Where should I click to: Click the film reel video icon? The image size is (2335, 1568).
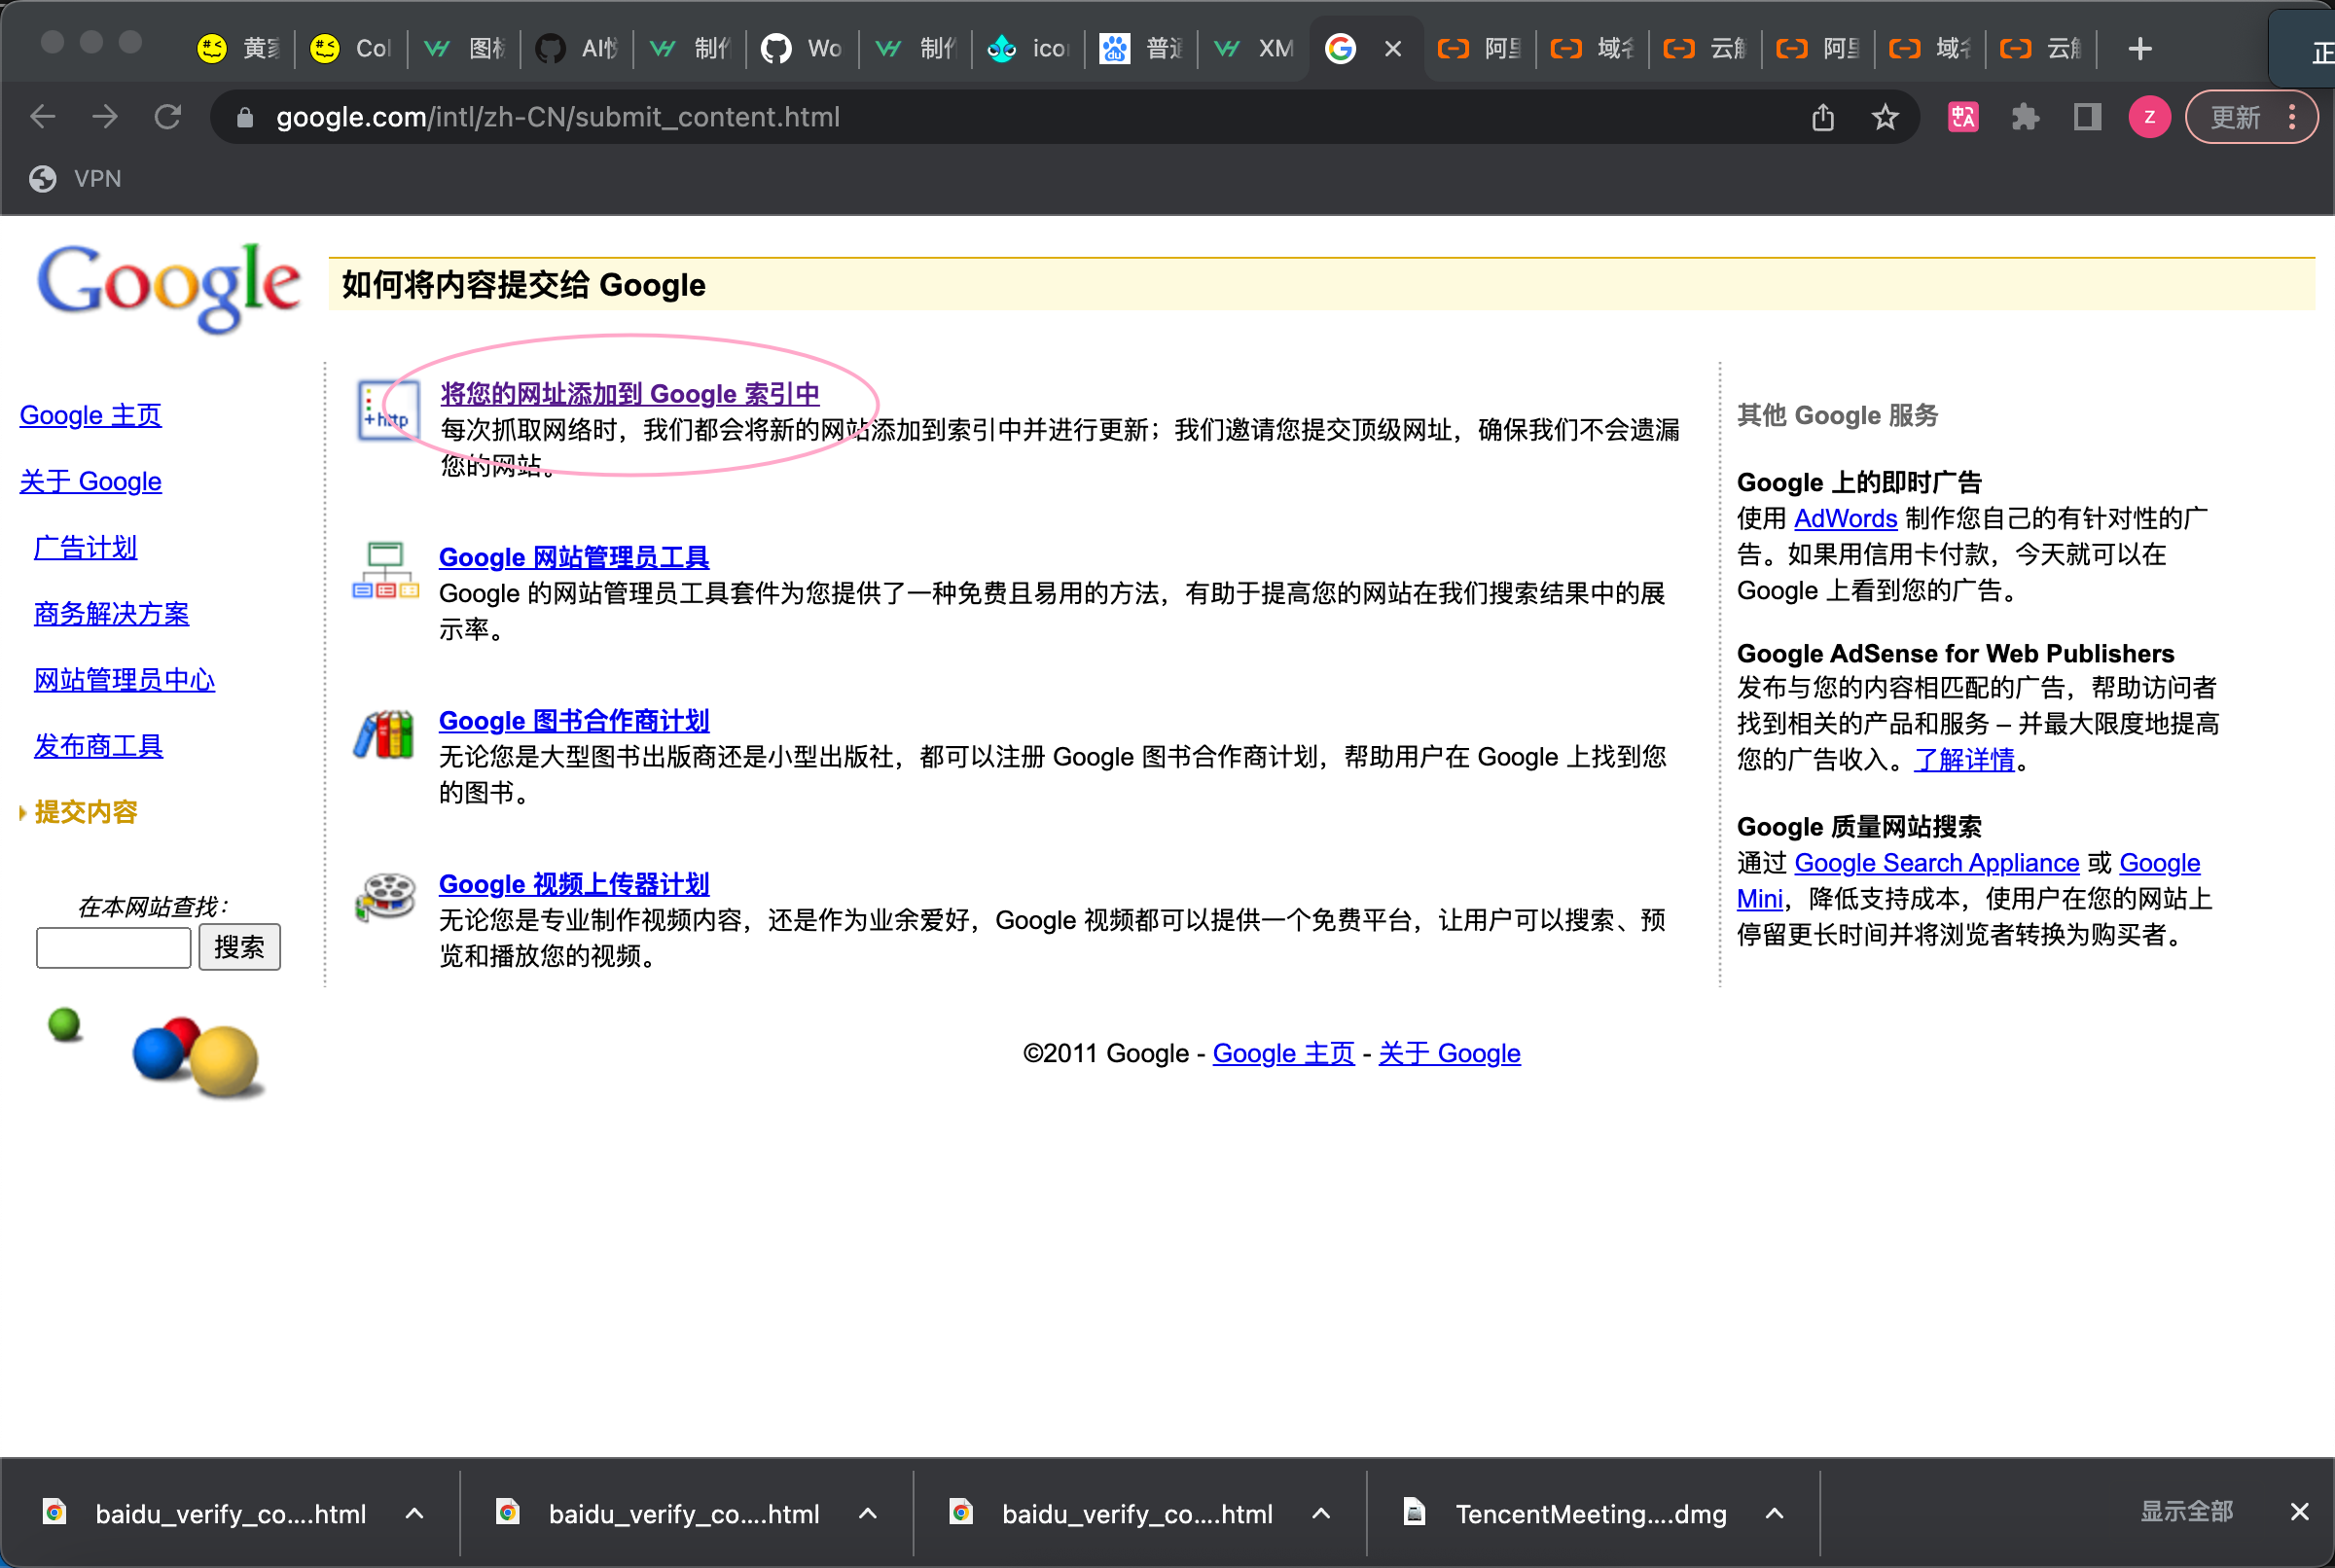click(385, 896)
